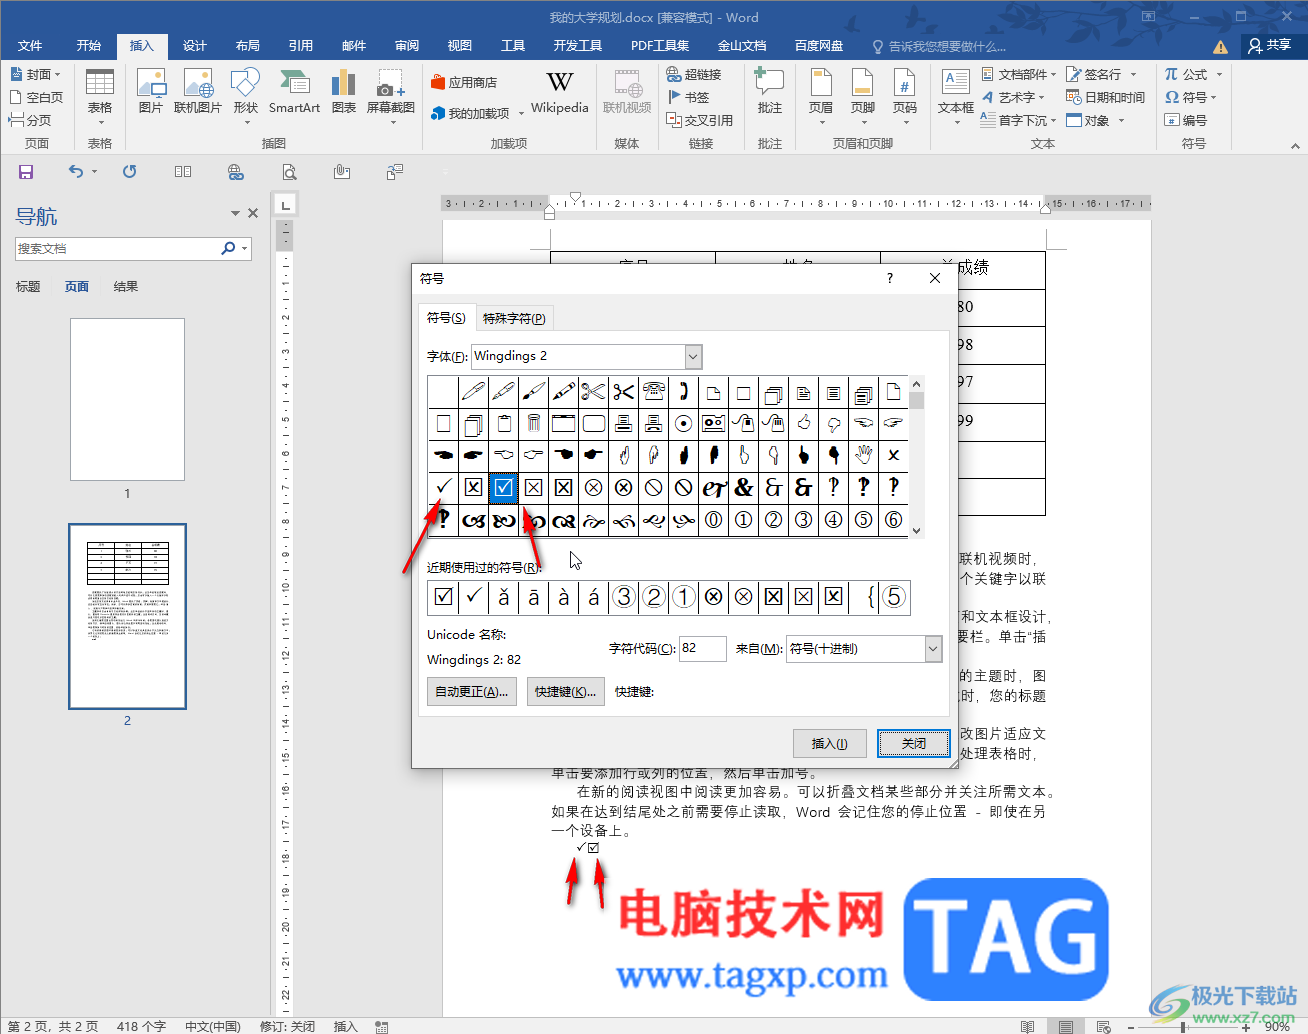Insert a SmartArt graphic

pyautogui.click(x=294, y=92)
